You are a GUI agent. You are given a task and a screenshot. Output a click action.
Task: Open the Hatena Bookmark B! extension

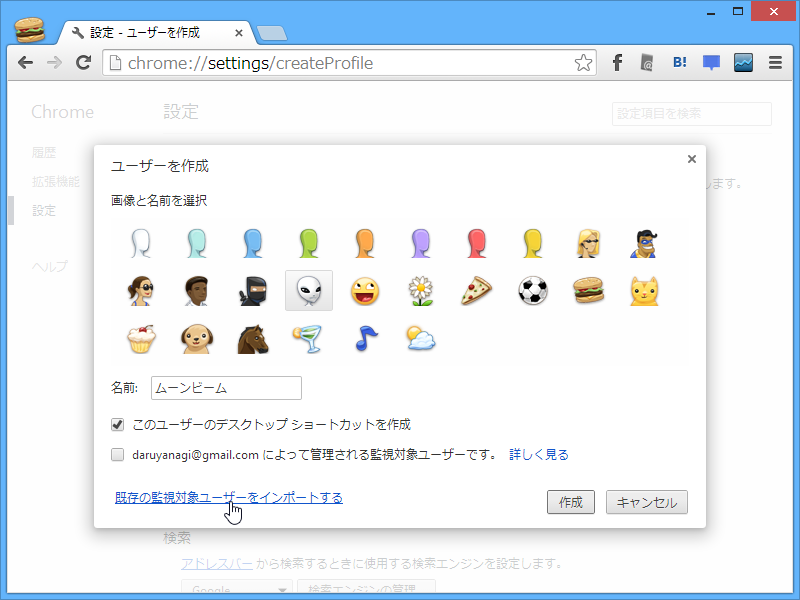click(x=680, y=63)
